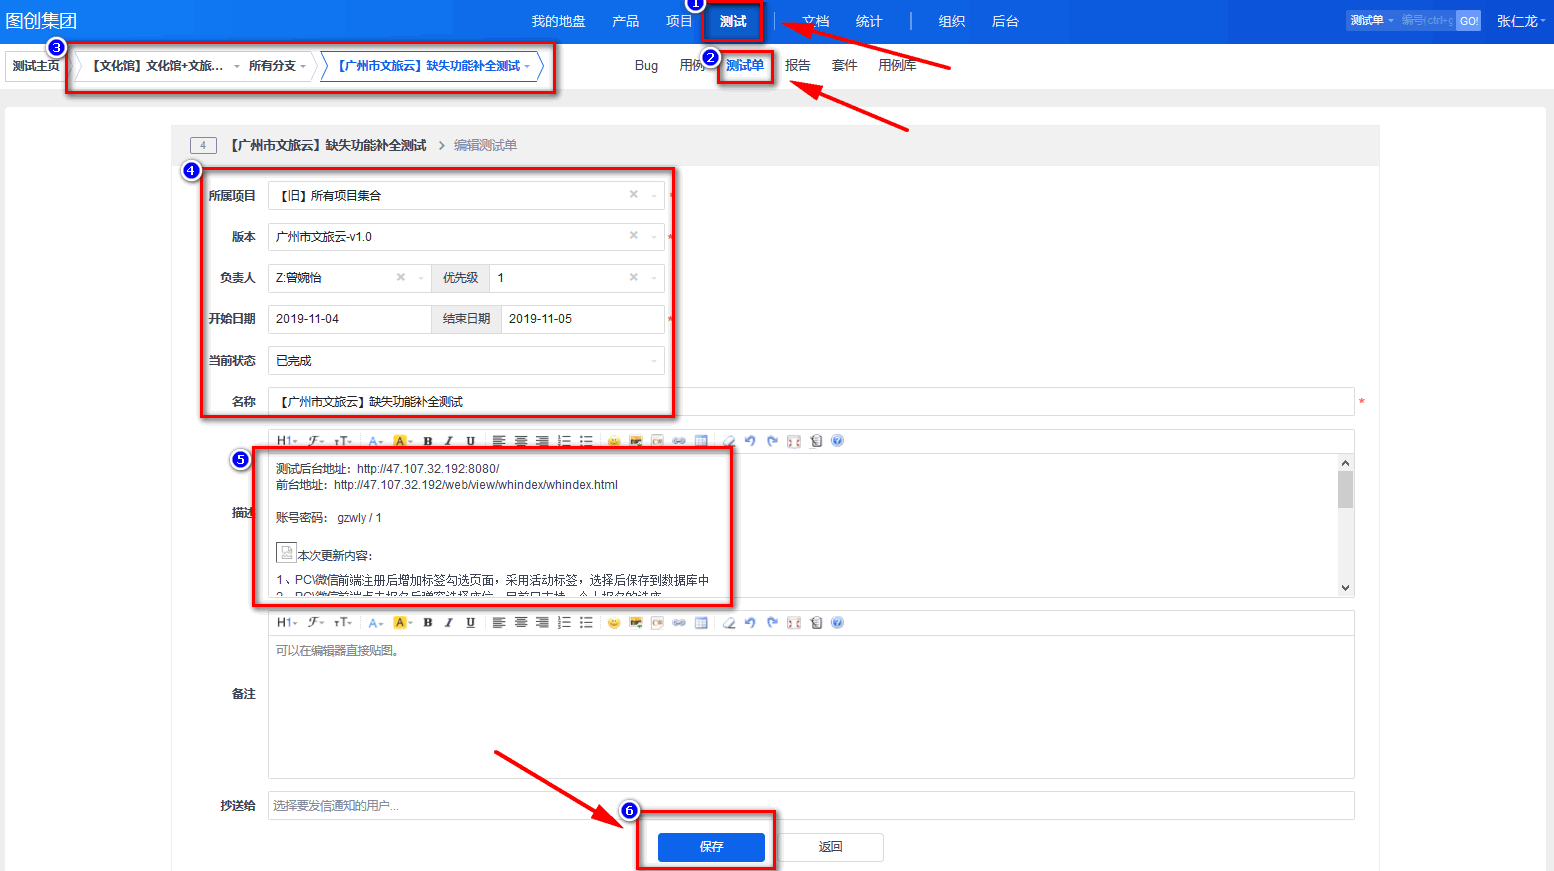Click italic in the description editor toolbar
Viewport: 1554px width, 871px height.
(x=449, y=441)
